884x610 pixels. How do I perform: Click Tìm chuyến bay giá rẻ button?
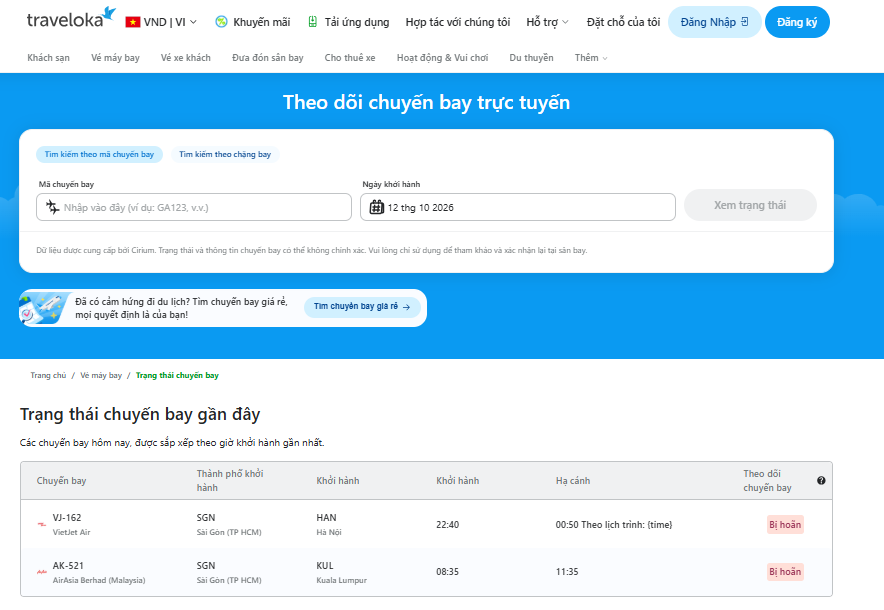(x=362, y=306)
